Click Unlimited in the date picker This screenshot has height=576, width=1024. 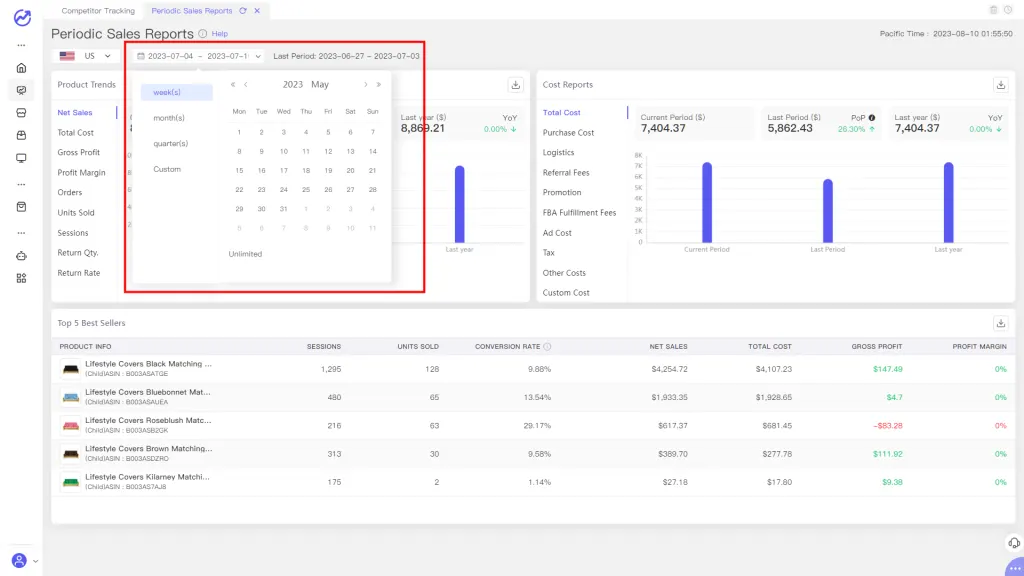(x=245, y=254)
